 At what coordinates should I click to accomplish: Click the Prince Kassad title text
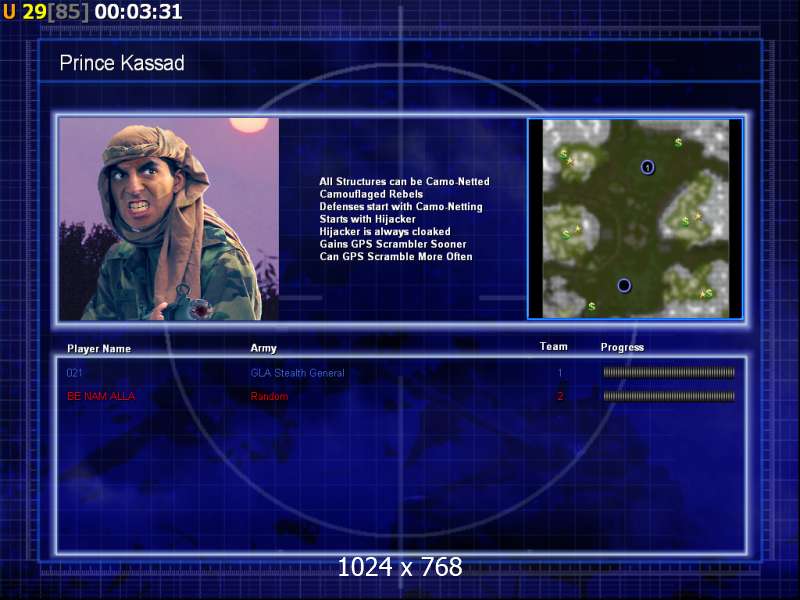click(x=122, y=63)
